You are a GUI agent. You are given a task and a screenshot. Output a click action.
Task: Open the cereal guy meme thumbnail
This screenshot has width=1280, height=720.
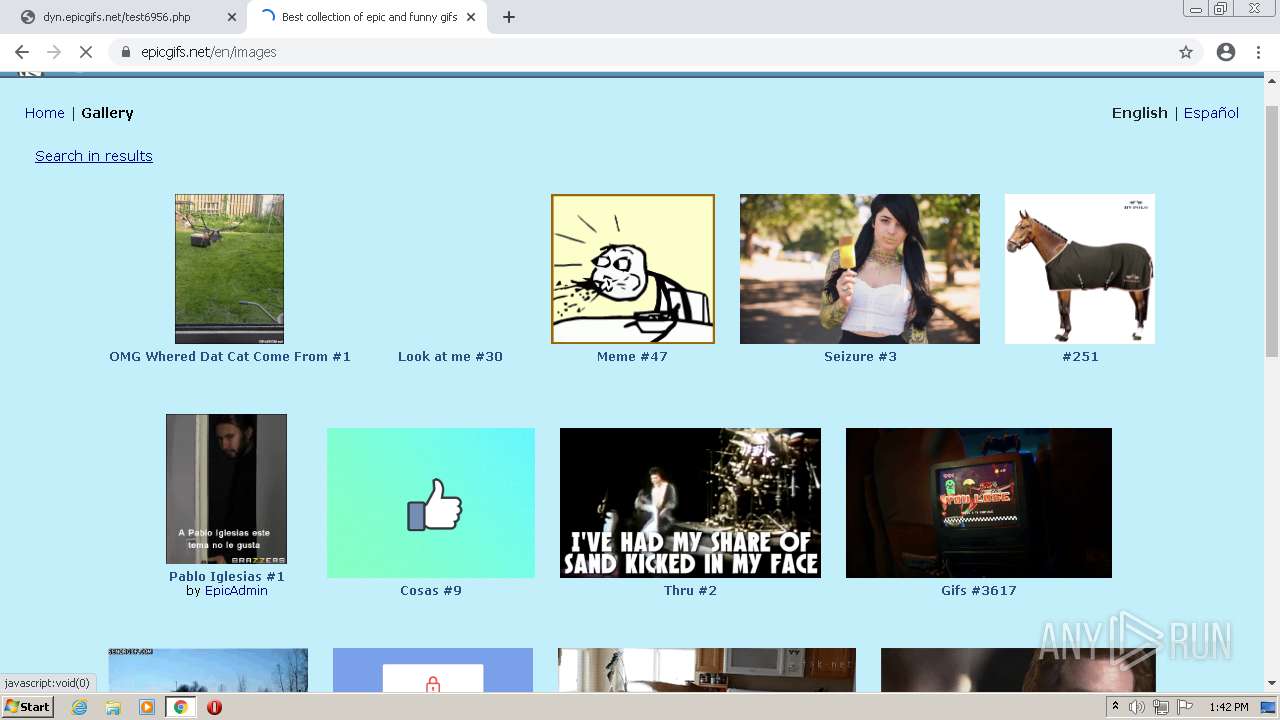tap(633, 269)
